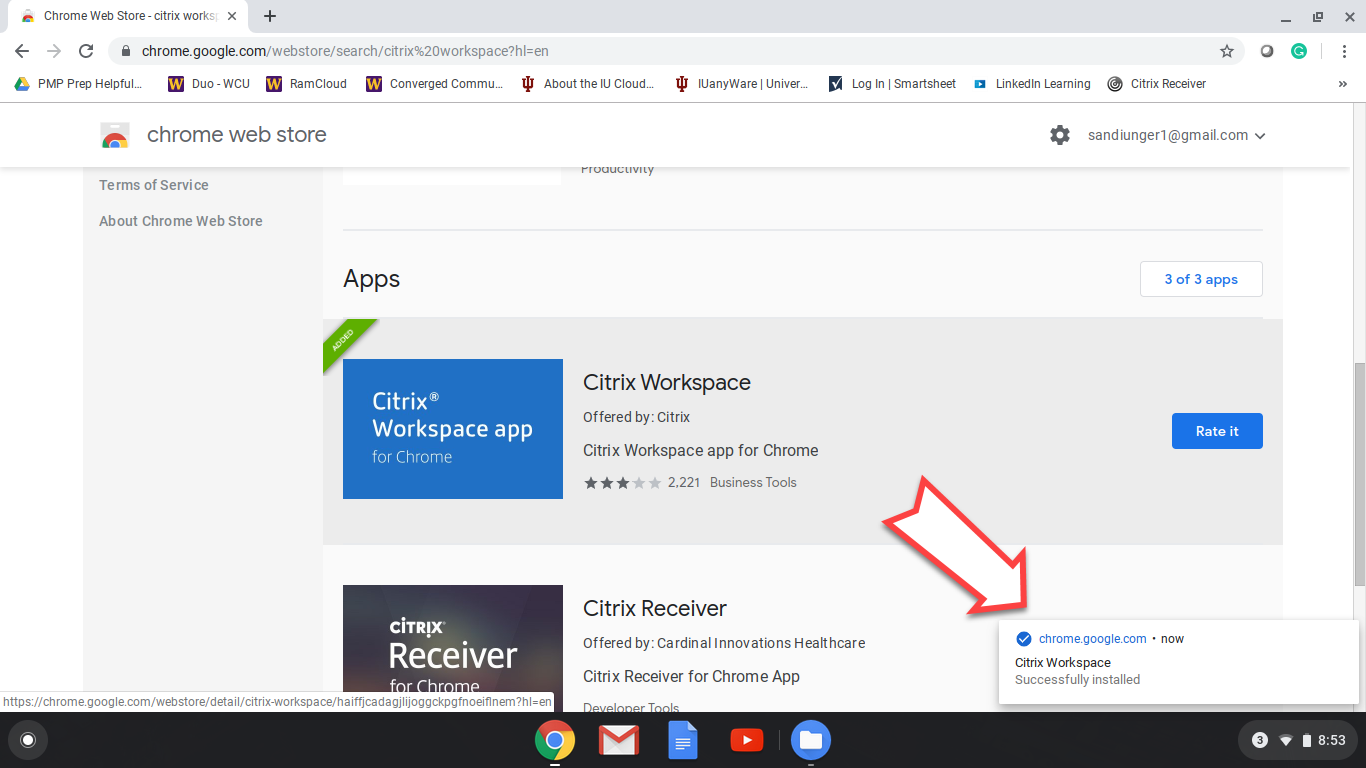Expand the sandiunger1@gmail.com account dropdown

(x=1177, y=135)
